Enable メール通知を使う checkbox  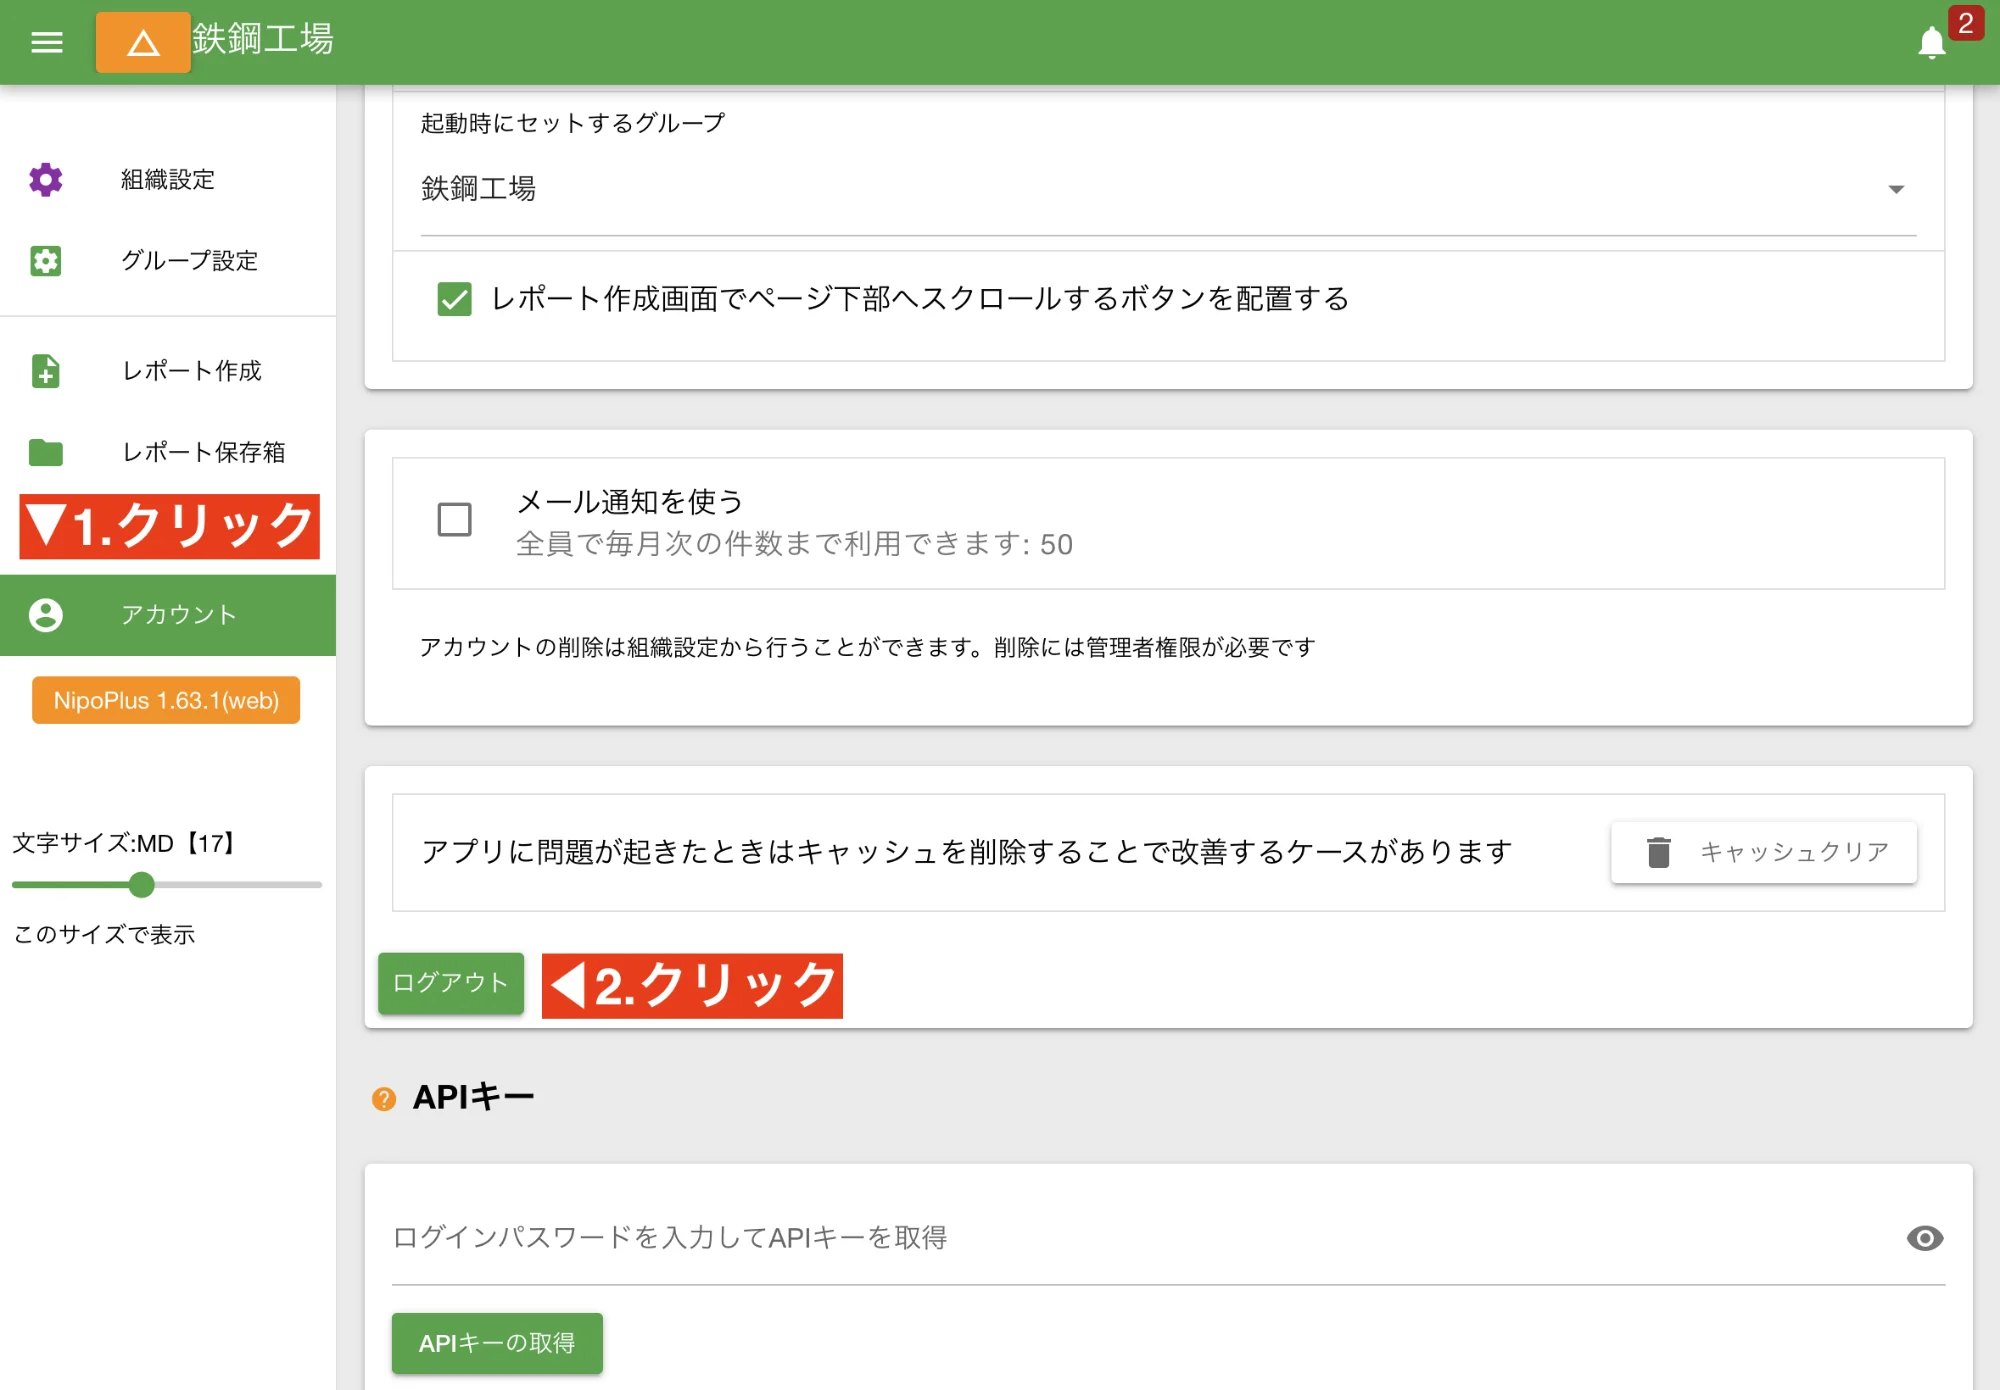pos(453,519)
